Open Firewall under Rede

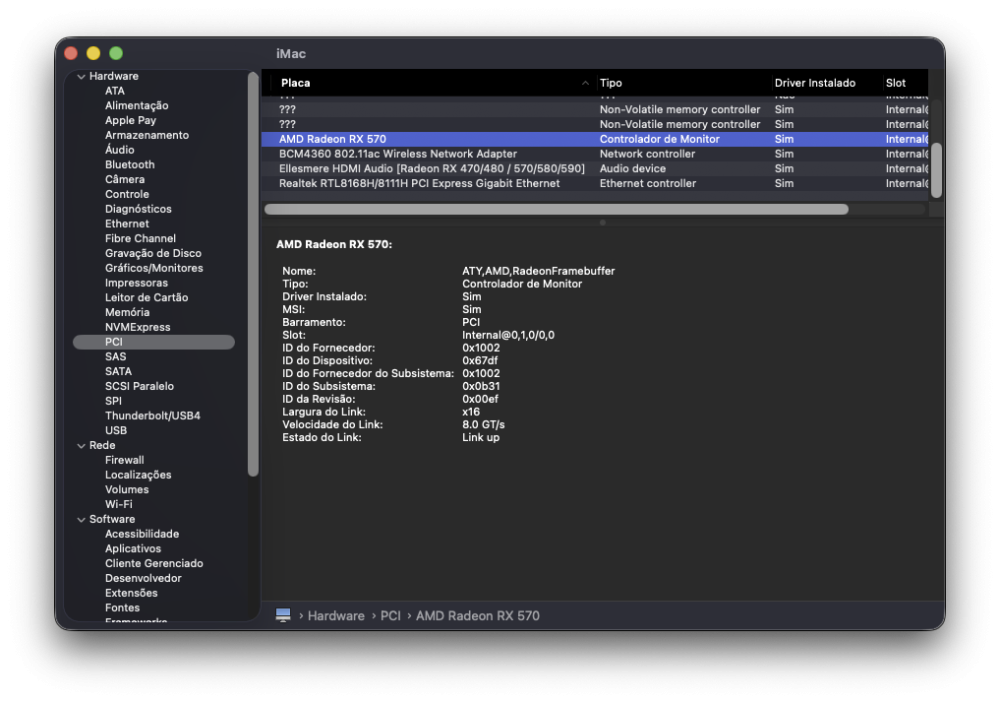[x=124, y=460]
